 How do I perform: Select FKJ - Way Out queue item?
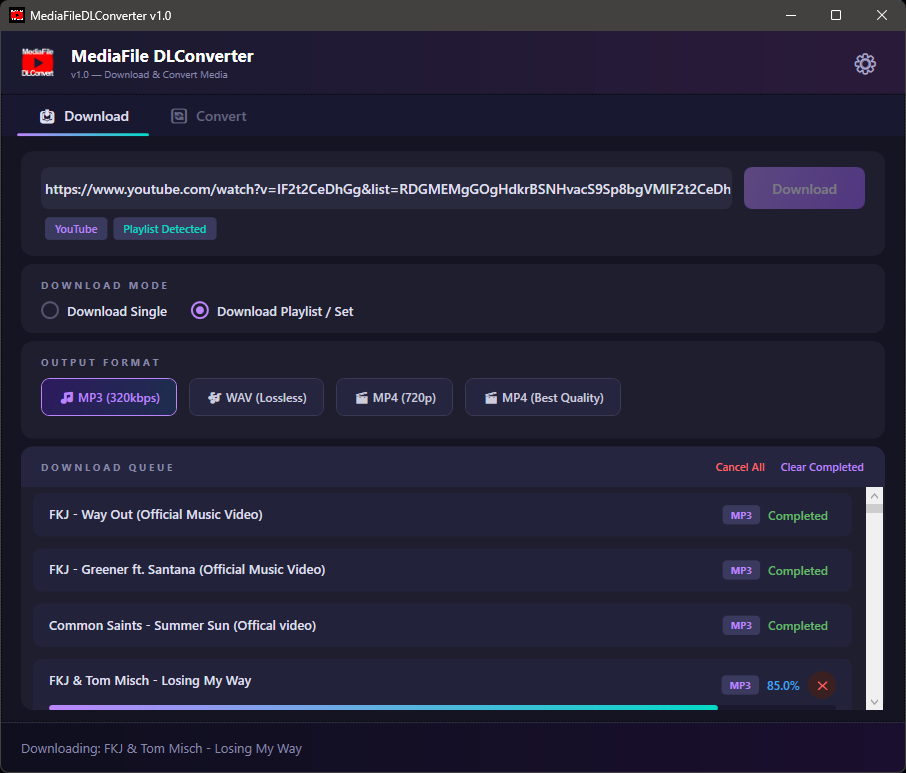pyautogui.click(x=443, y=515)
